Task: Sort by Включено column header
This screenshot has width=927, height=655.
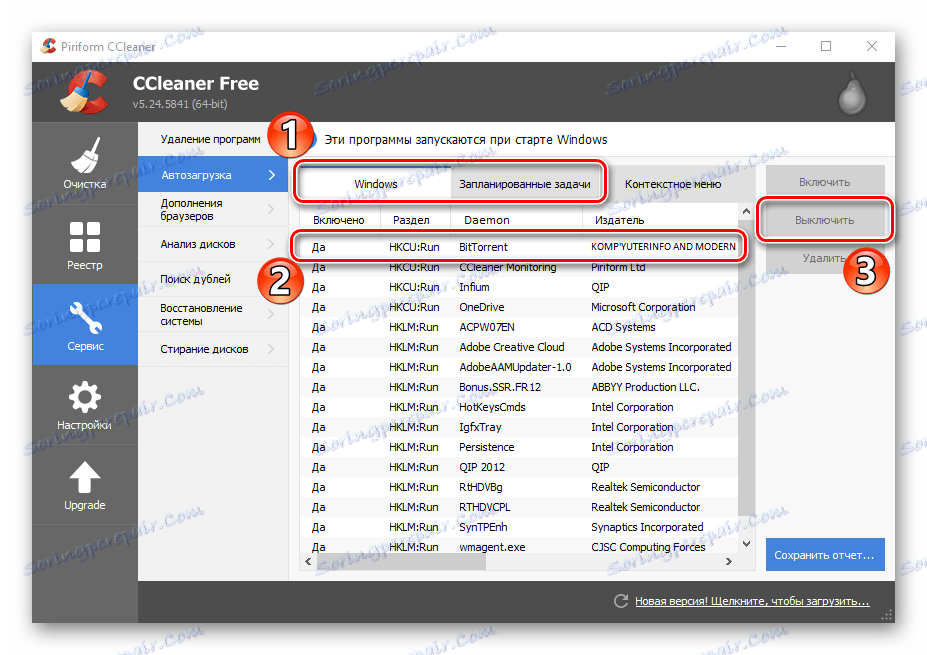Action: point(339,220)
